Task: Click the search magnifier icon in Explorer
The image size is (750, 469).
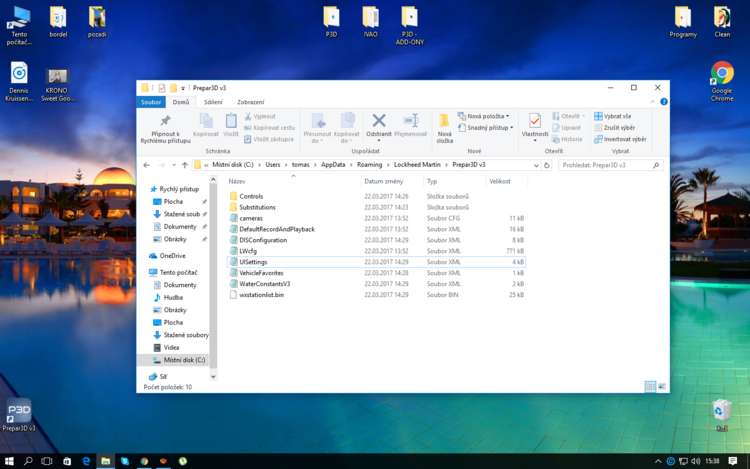Action: pyautogui.click(x=656, y=165)
